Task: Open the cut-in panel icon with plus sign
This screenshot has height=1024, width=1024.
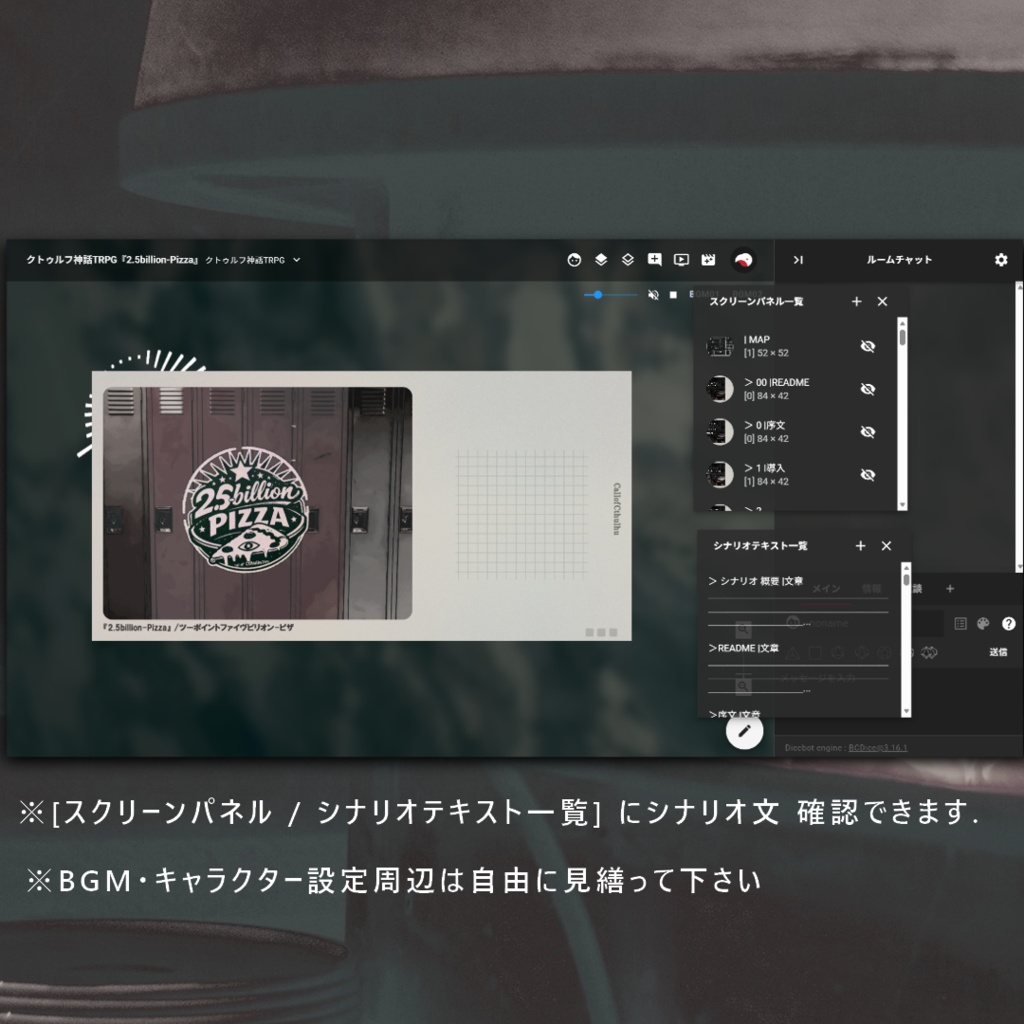Action: coord(652,259)
